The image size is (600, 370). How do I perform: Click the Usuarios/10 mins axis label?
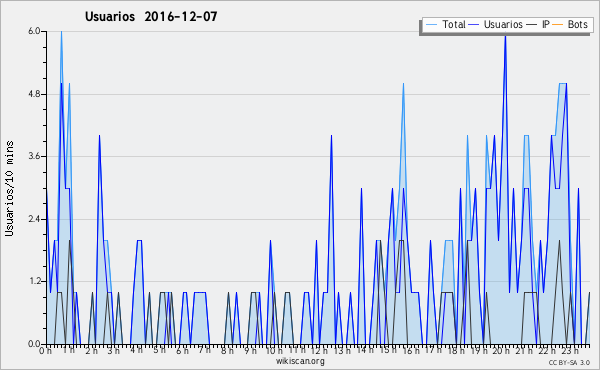pos(9,188)
